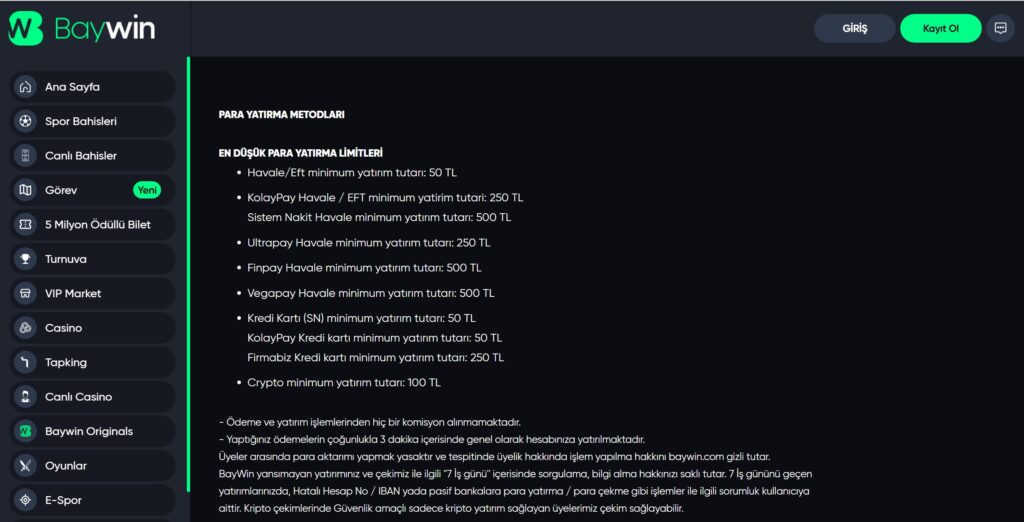Select 5 Milyon Ödüllü Bilet
1024x522 pixels.
97,225
